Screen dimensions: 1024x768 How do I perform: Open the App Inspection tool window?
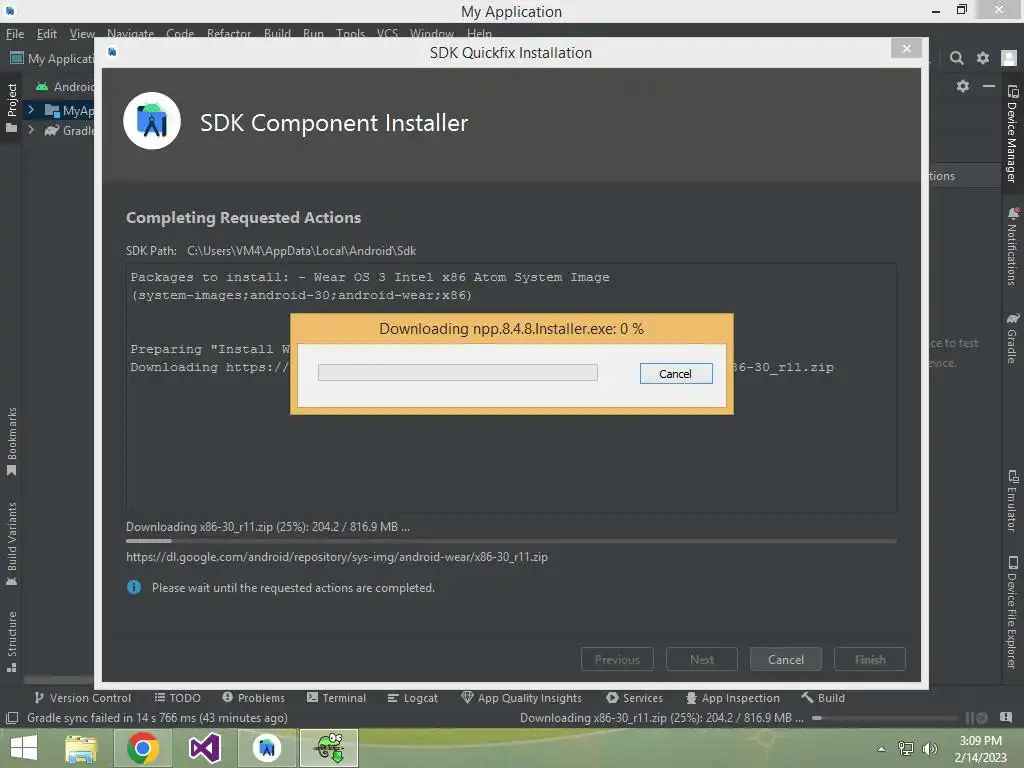click(732, 697)
